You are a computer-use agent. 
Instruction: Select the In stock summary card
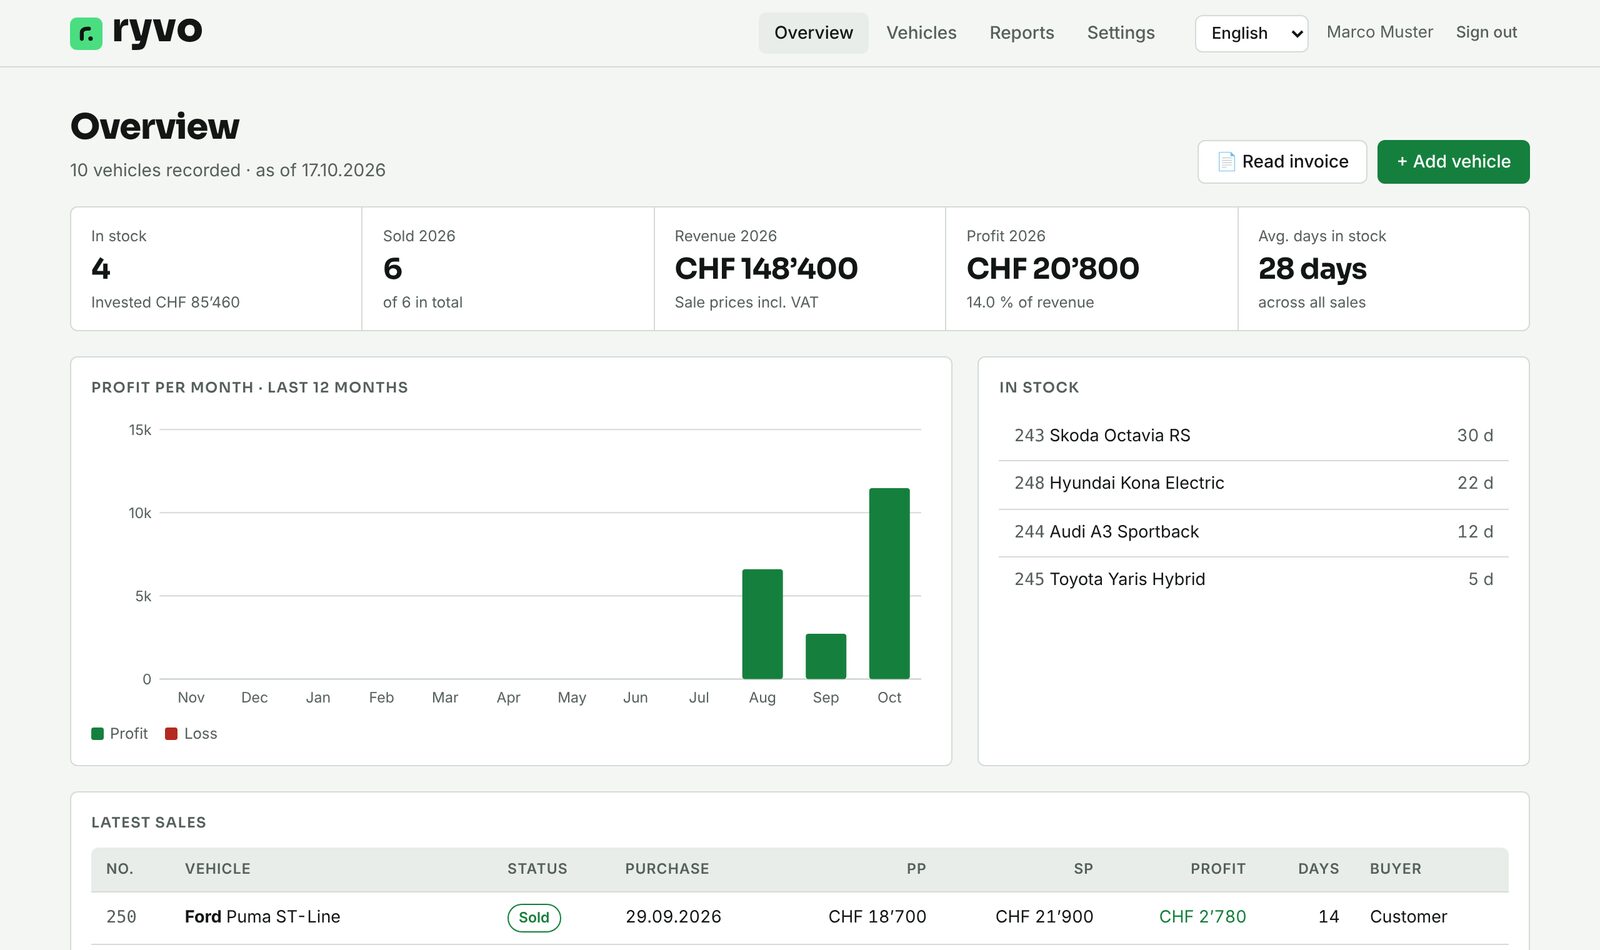(216, 269)
